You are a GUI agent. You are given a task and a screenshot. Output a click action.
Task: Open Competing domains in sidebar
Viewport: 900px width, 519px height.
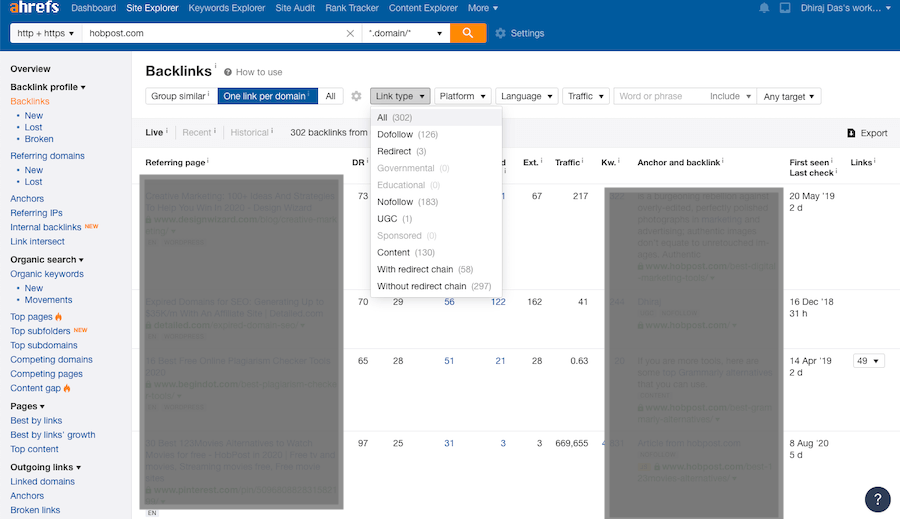pos(51,359)
